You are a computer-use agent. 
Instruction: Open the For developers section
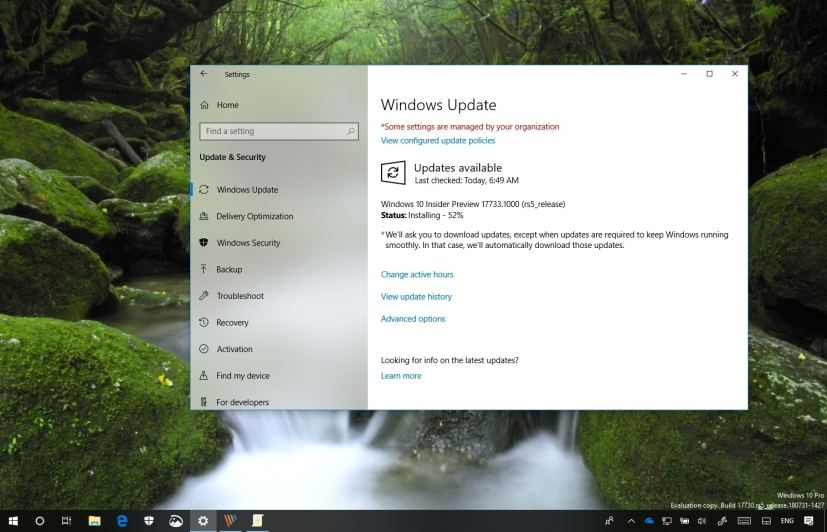pyautogui.click(x=242, y=402)
